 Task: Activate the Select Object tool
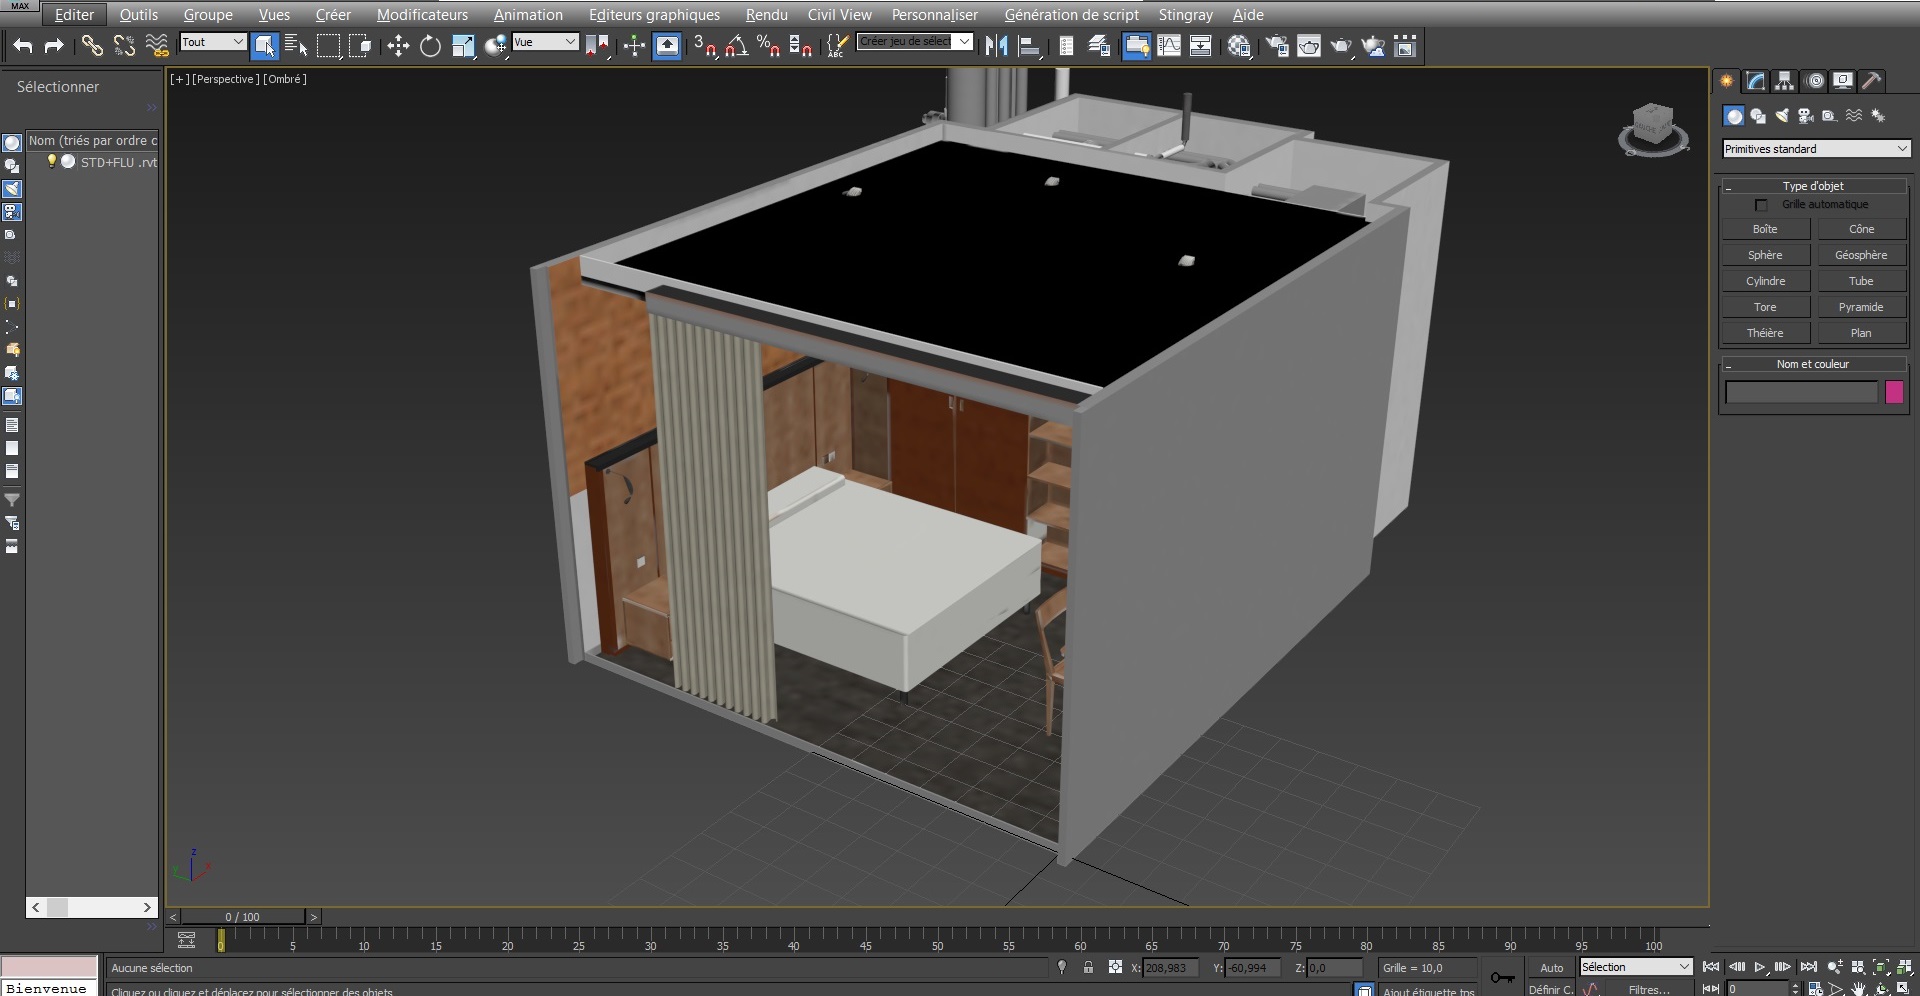click(265, 45)
